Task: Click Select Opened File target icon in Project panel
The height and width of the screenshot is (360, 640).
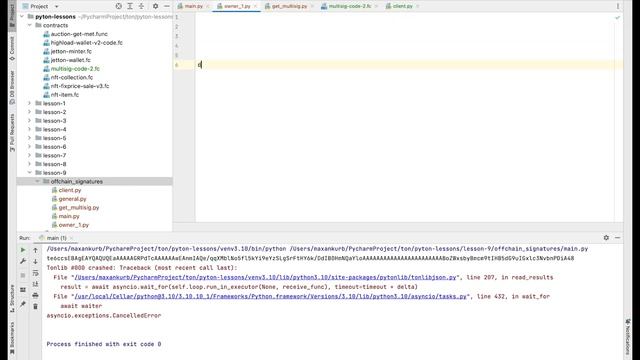Action: 118,6
